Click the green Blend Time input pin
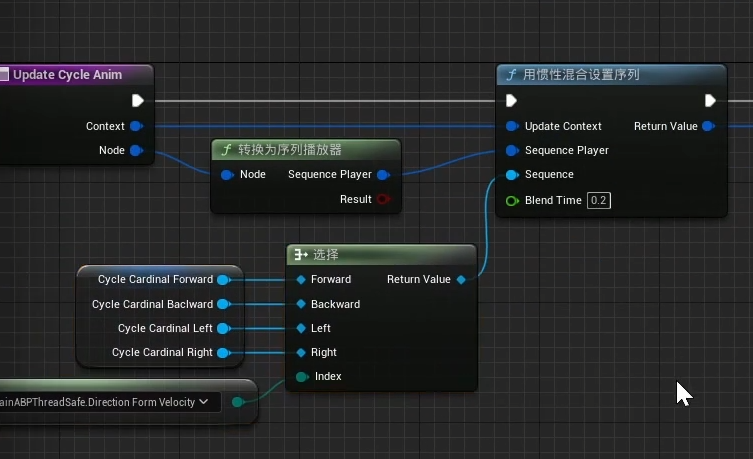 512,201
